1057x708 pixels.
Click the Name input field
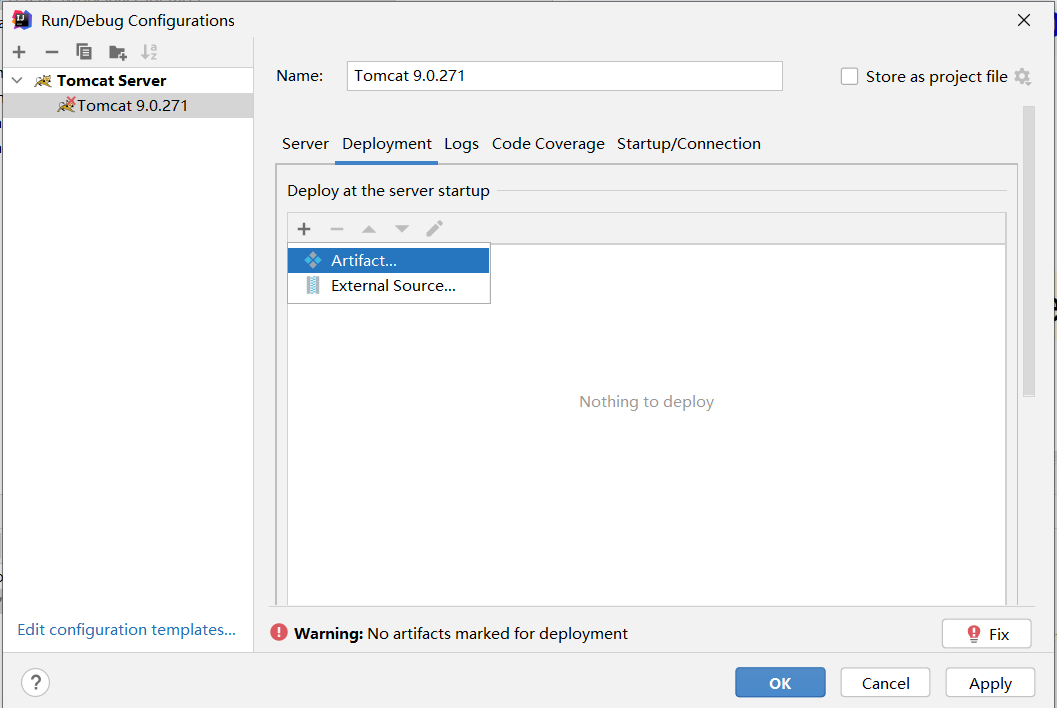(564, 76)
